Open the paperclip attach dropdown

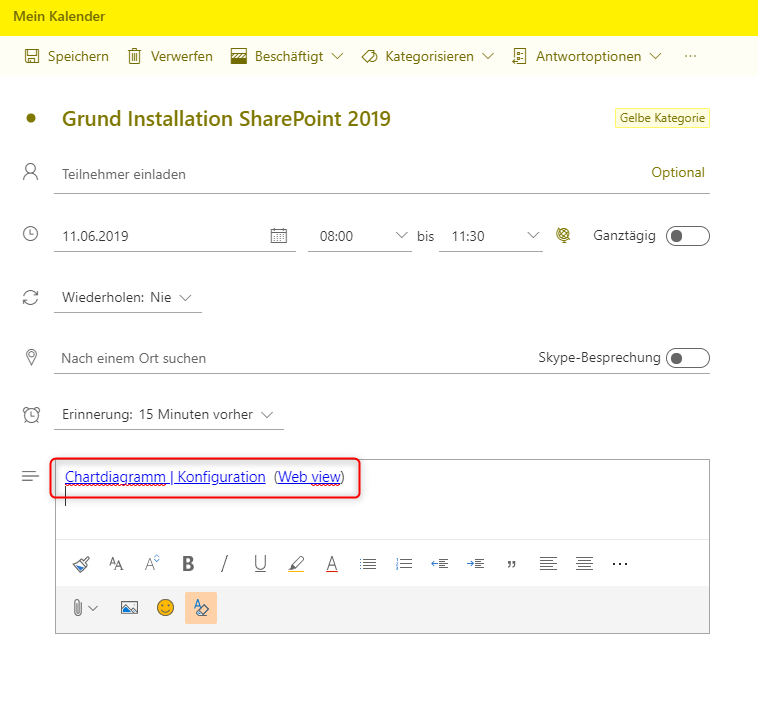tap(85, 608)
